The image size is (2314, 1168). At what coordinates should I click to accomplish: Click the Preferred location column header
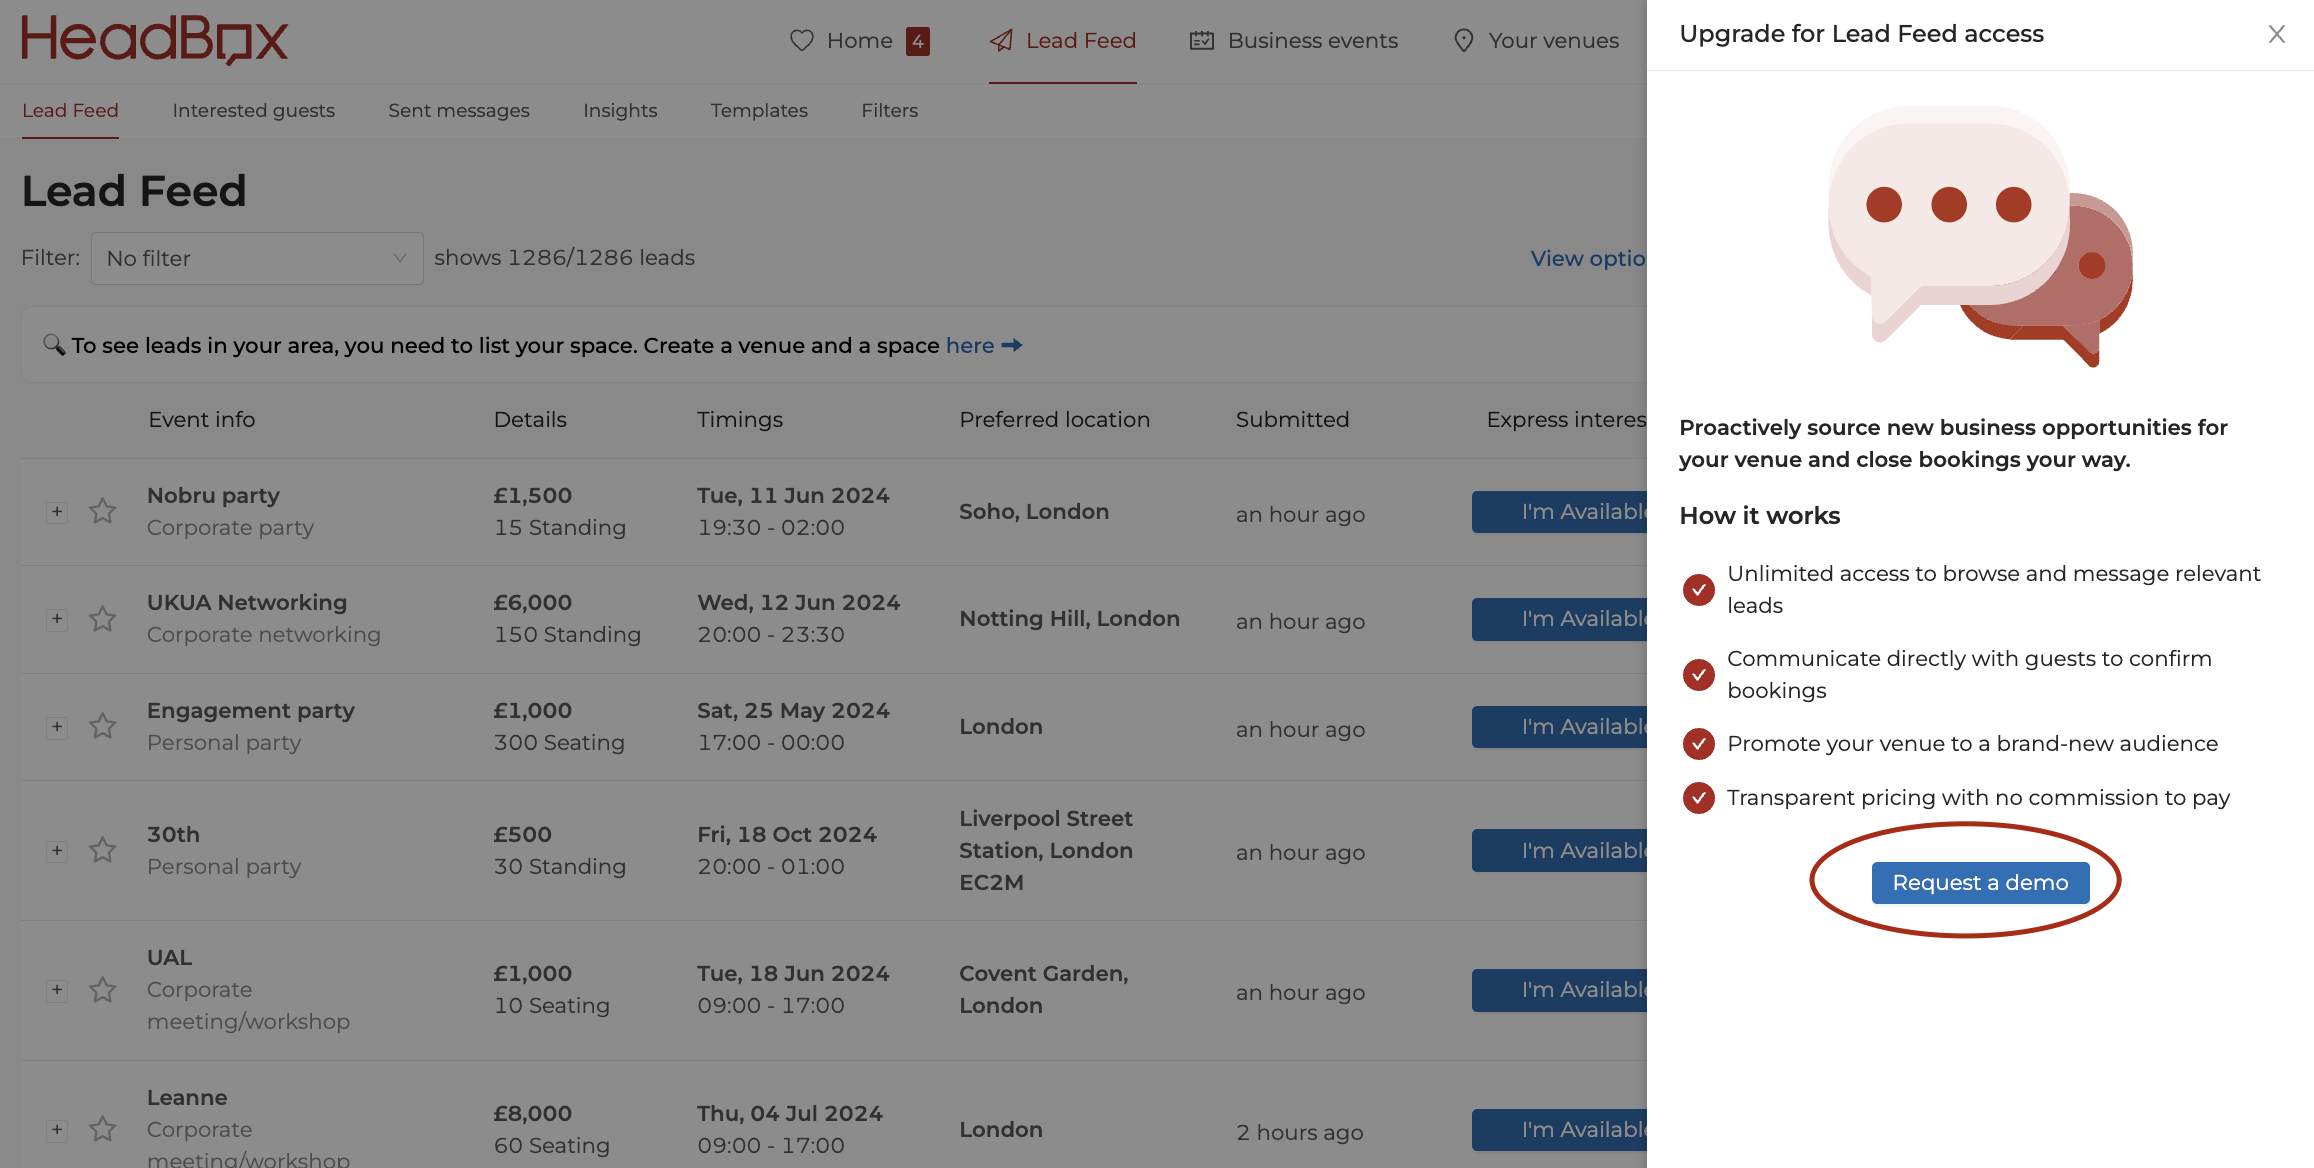(1054, 420)
